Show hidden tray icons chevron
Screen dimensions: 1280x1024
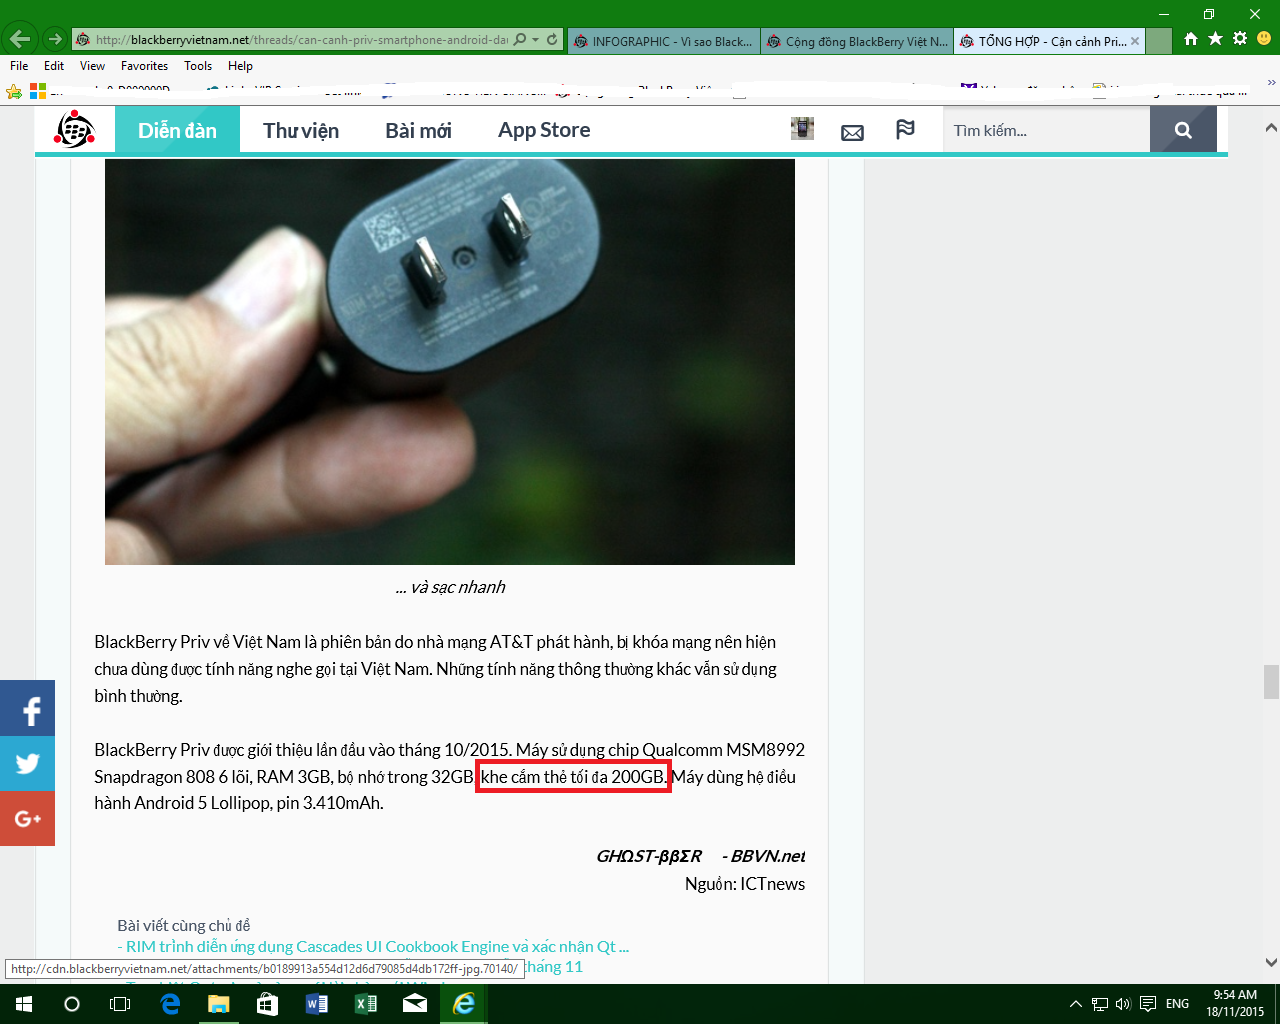tap(1075, 1004)
